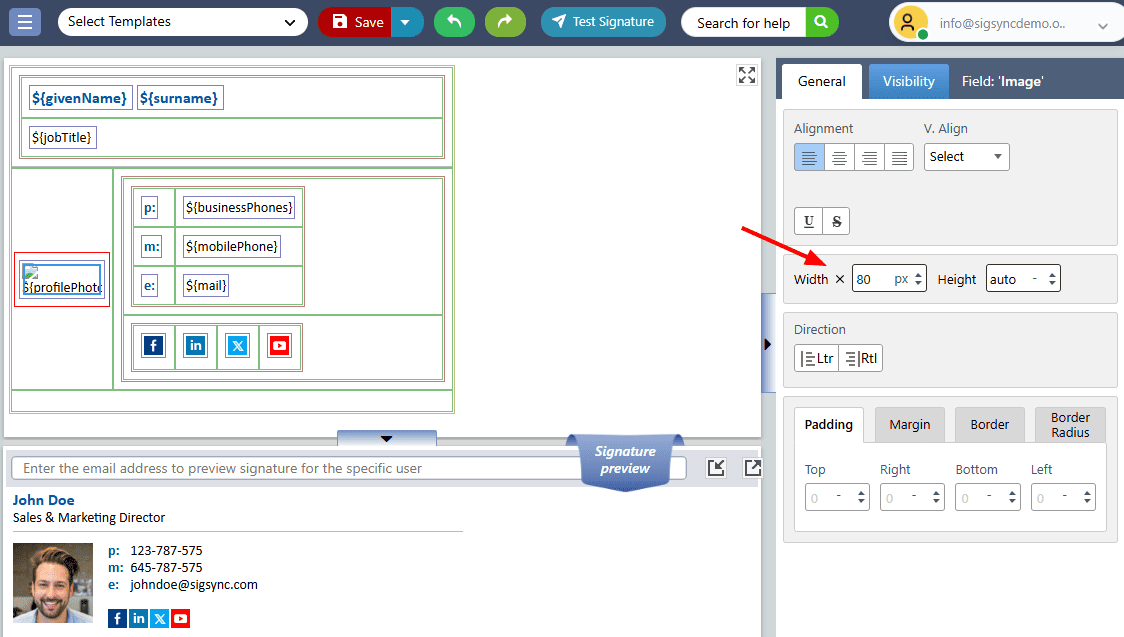Open the V. Align Select dropdown
Viewport: 1124px width, 637px height.
point(966,157)
